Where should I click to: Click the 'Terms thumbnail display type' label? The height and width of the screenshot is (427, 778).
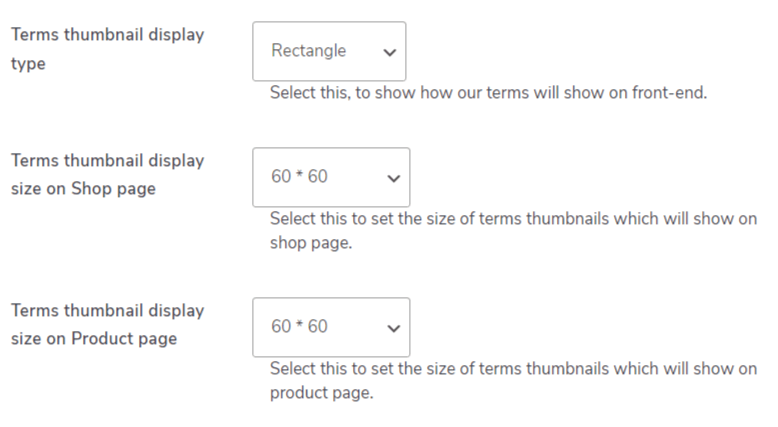tap(107, 35)
